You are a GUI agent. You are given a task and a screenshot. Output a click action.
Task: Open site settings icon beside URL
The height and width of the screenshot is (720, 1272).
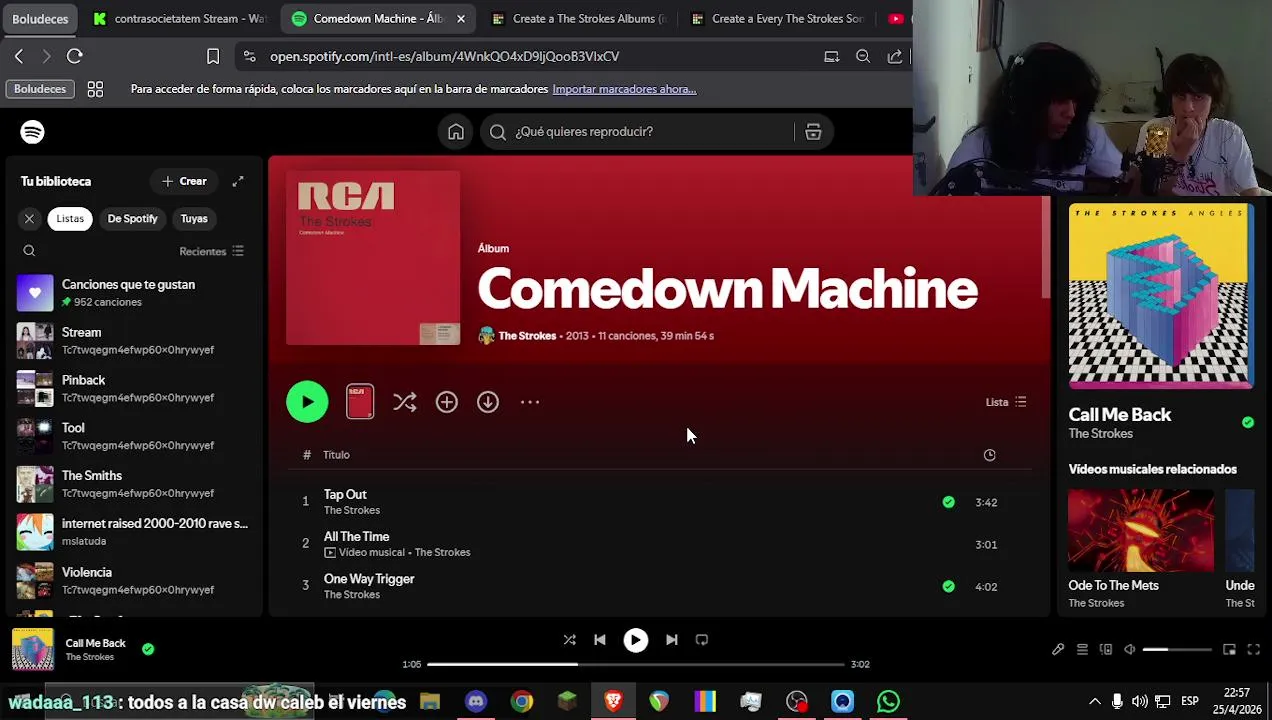pyautogui.click(x=249, y=56)
